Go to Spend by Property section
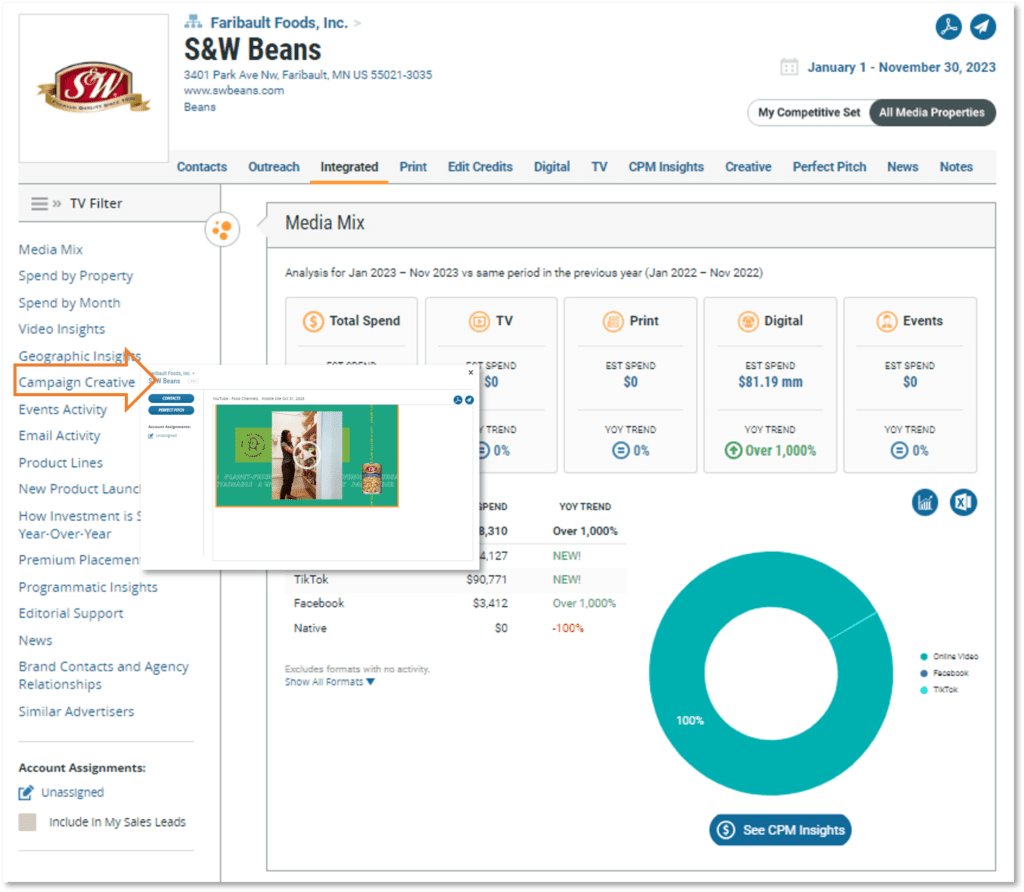The height and width of the screenshot is (892, 1024). 76,276
